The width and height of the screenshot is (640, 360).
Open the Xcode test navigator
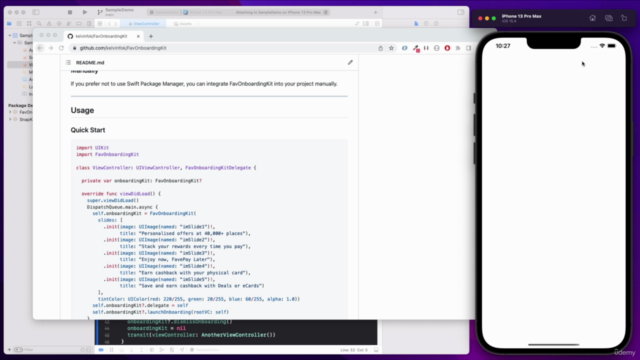(59, 24)
